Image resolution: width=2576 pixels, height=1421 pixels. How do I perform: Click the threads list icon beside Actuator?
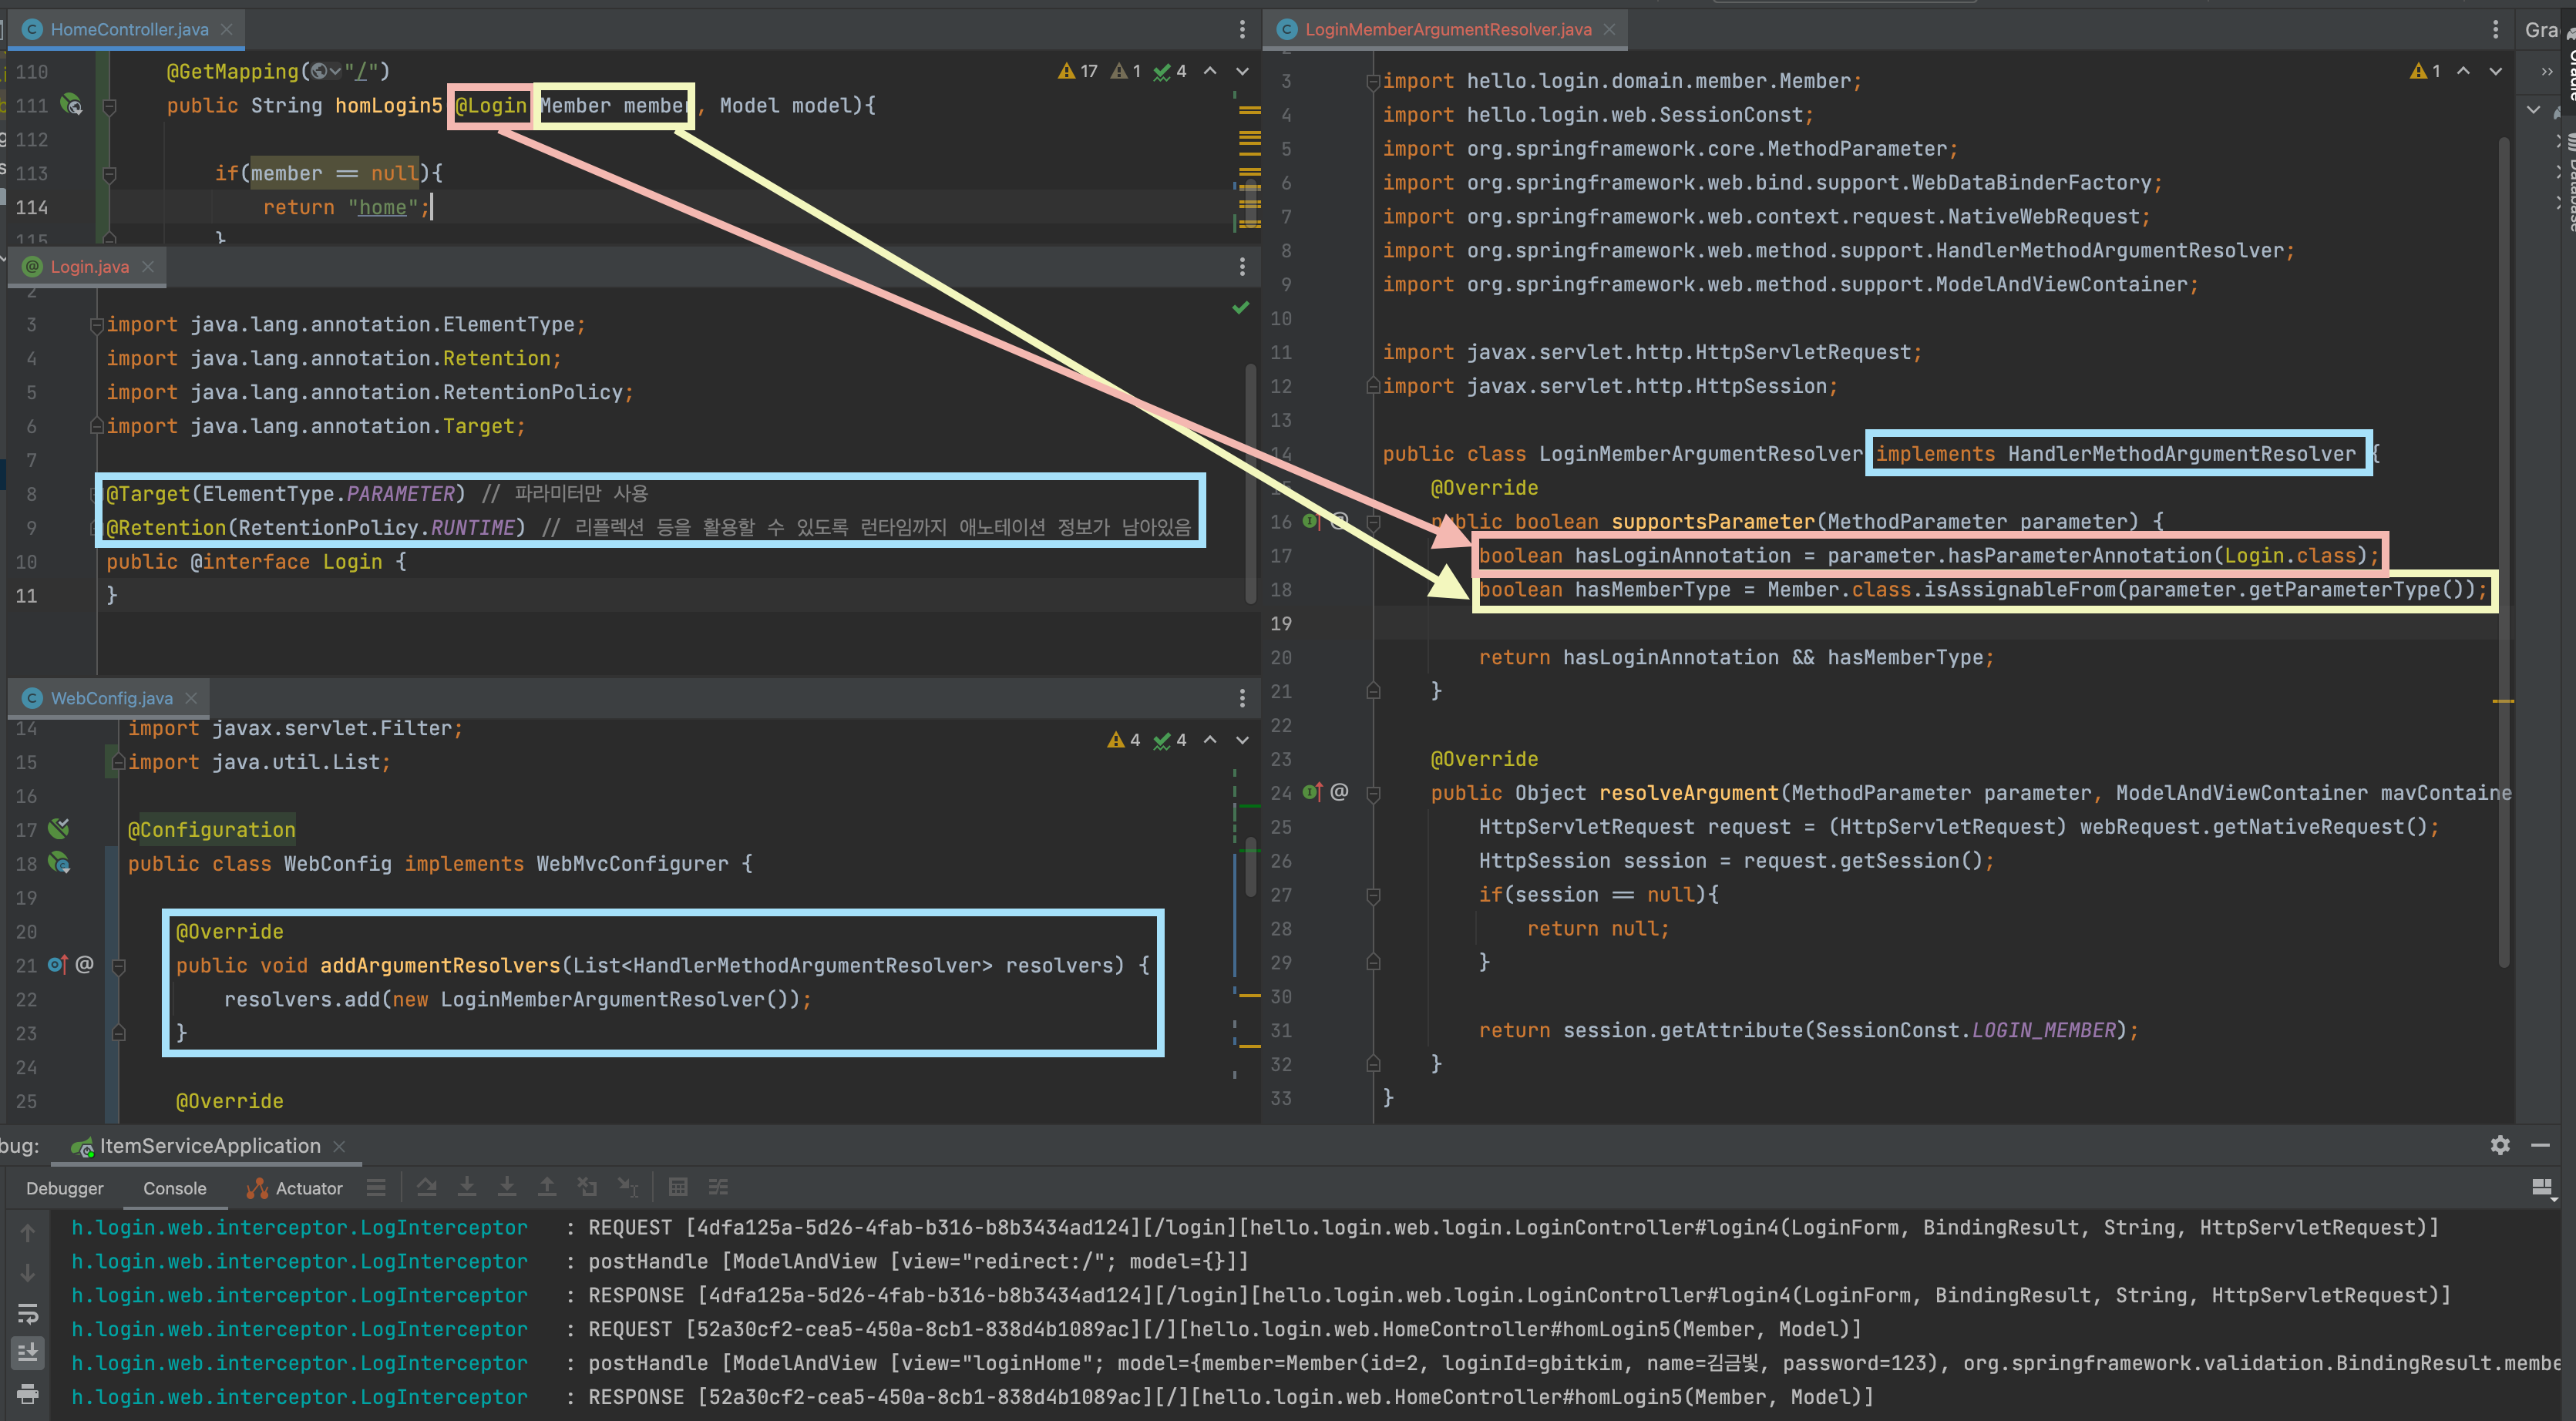[x=376, y=1188]
